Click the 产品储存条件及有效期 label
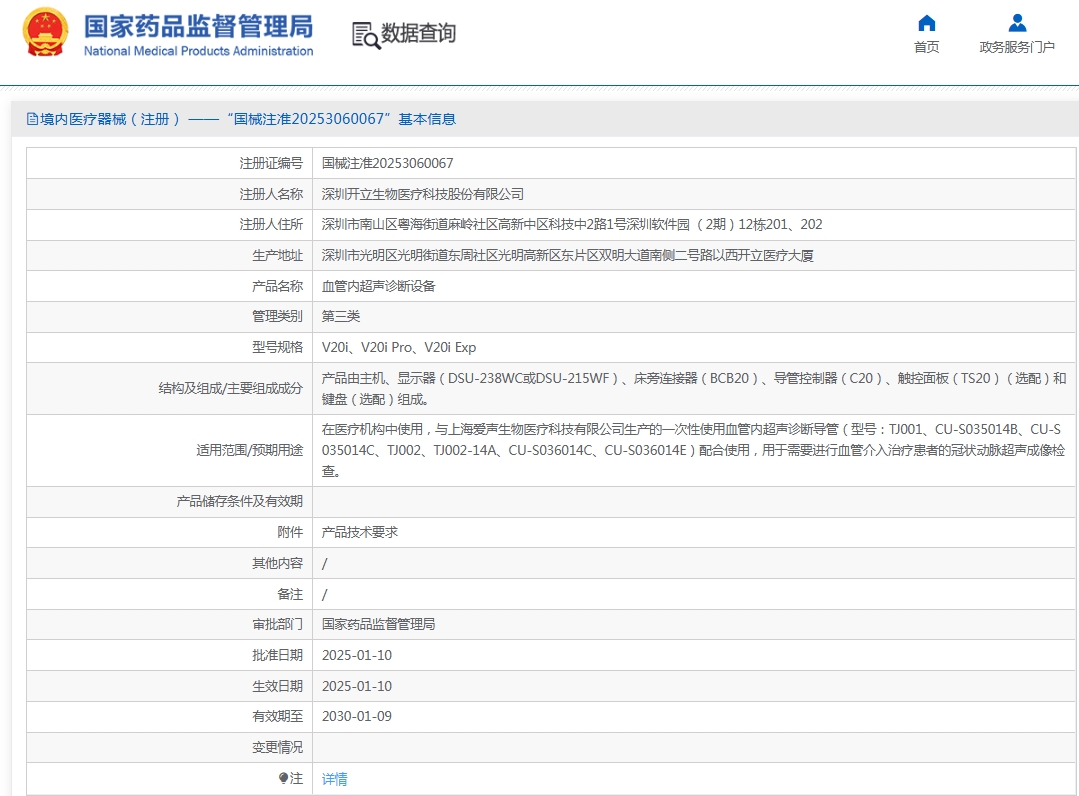 (x=239, y=502)
